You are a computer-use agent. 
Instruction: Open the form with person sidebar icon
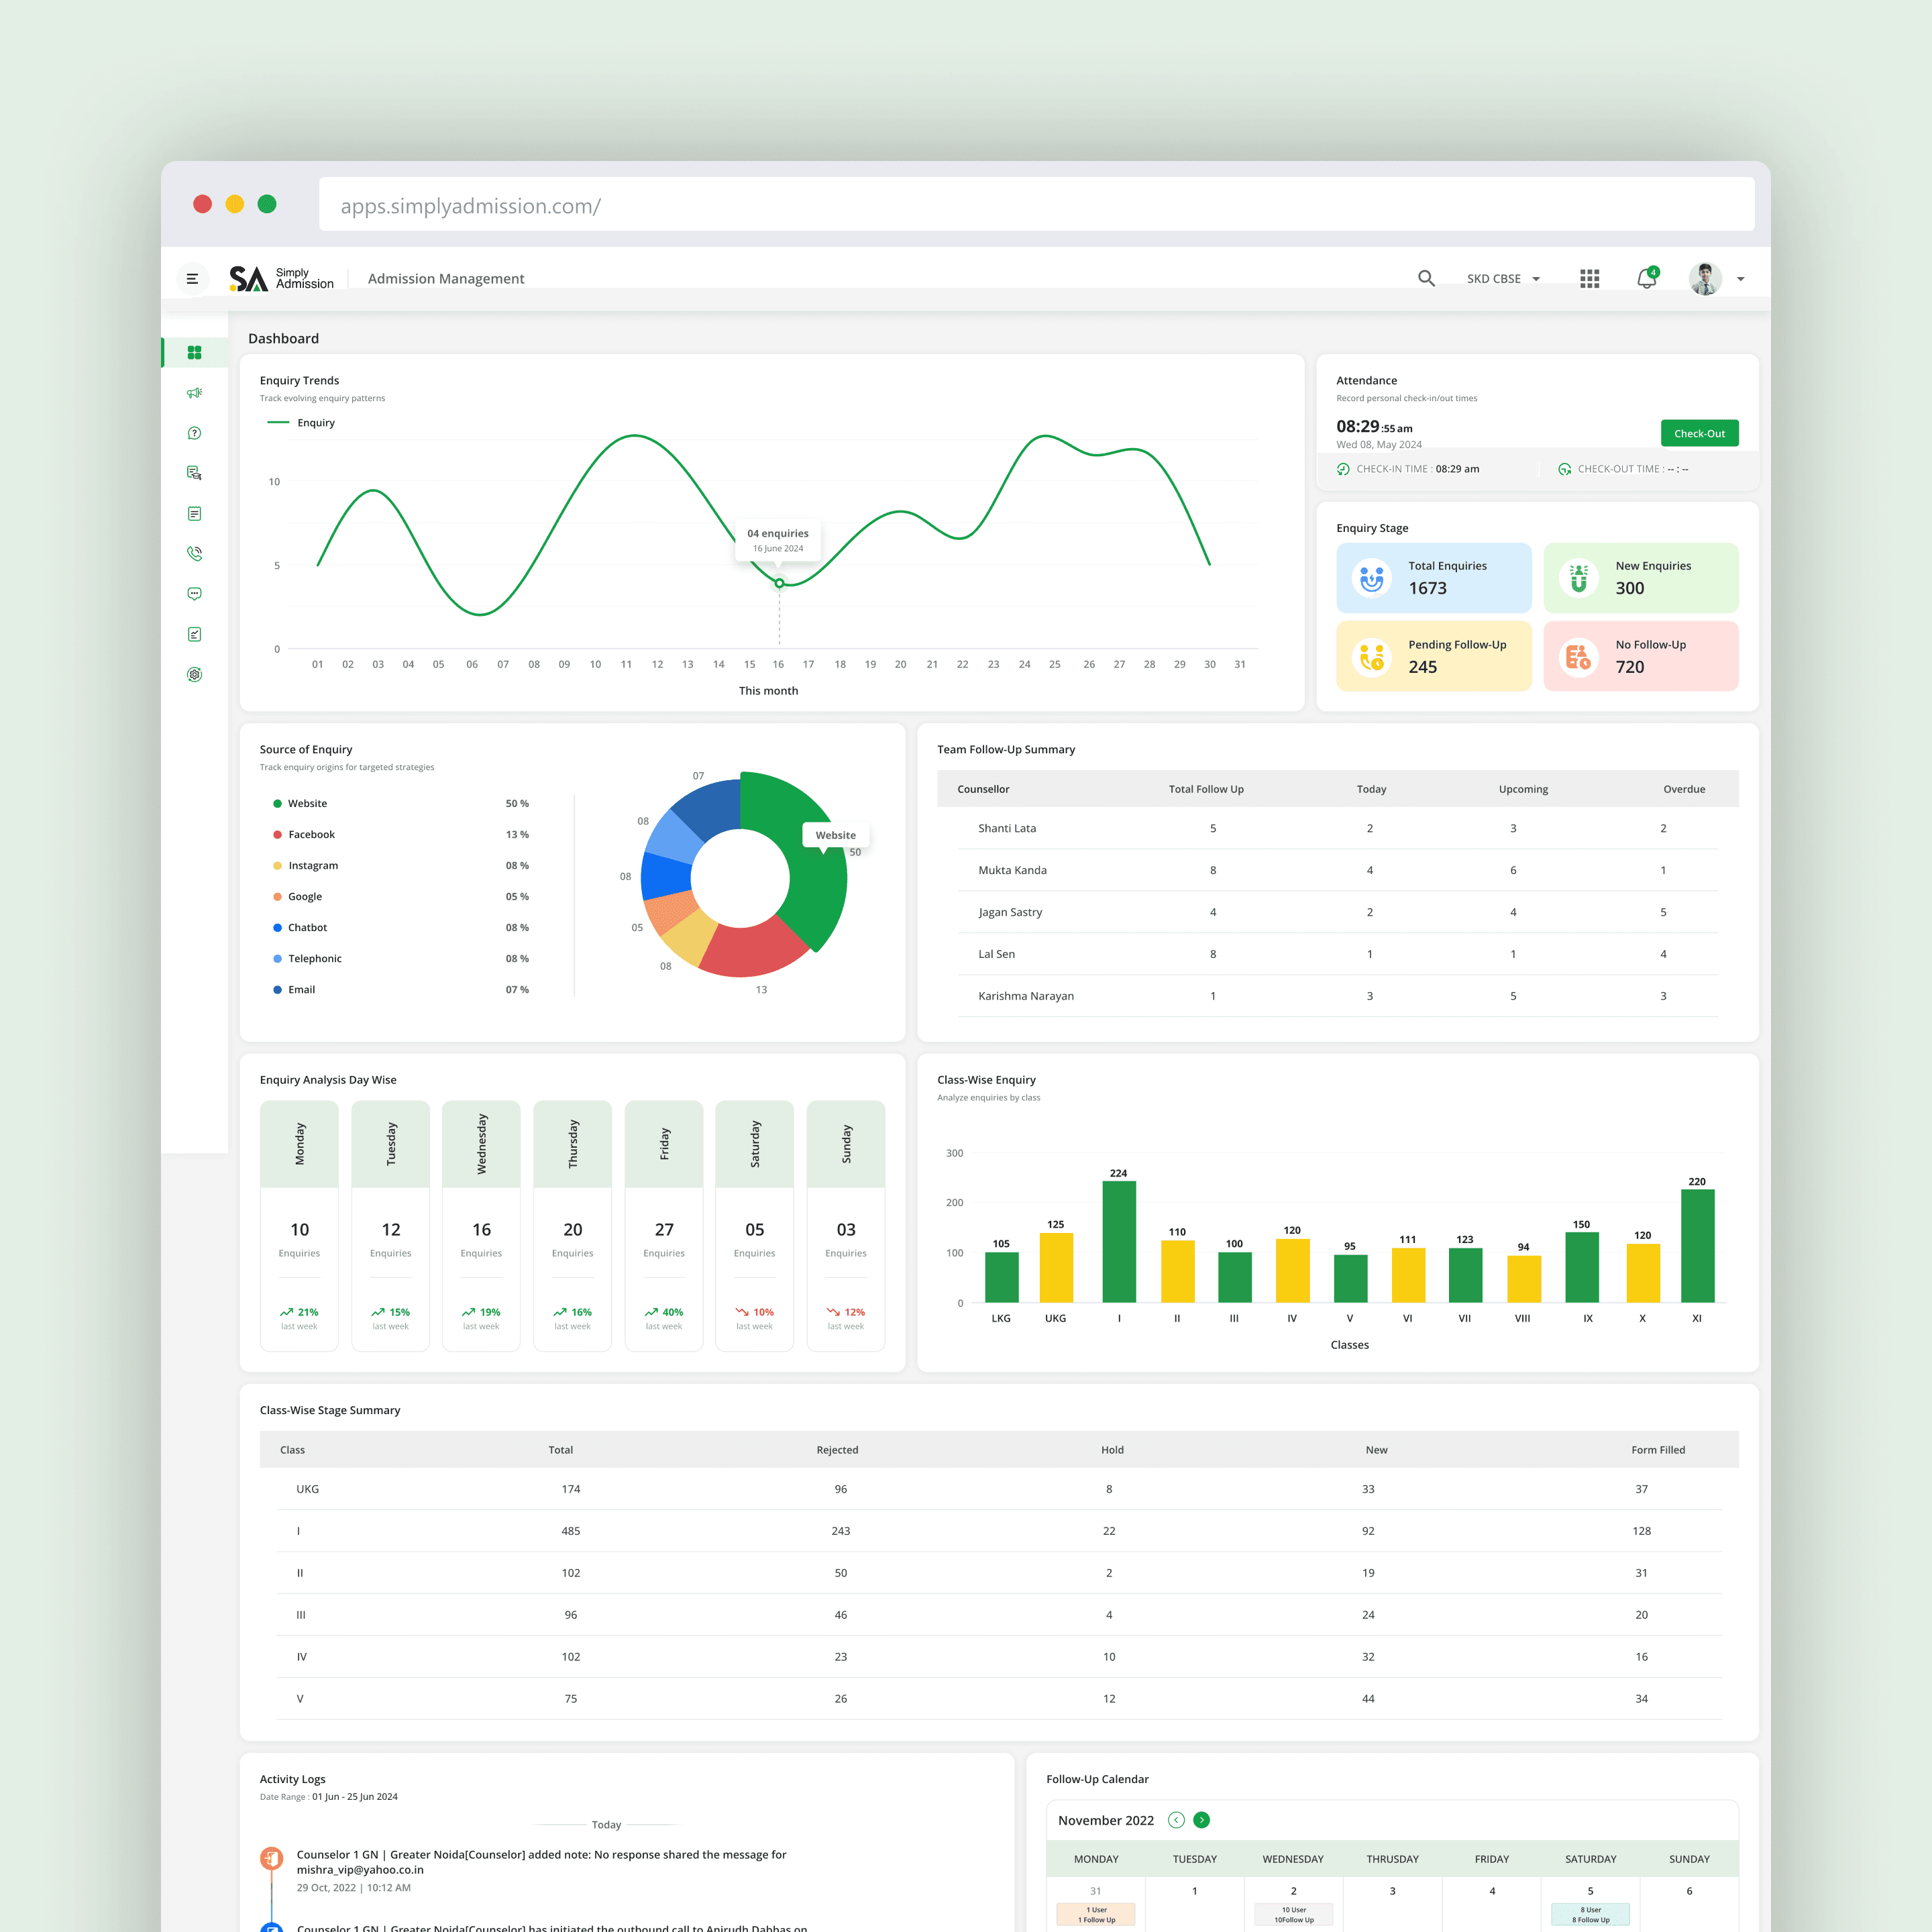pos(194,473)
